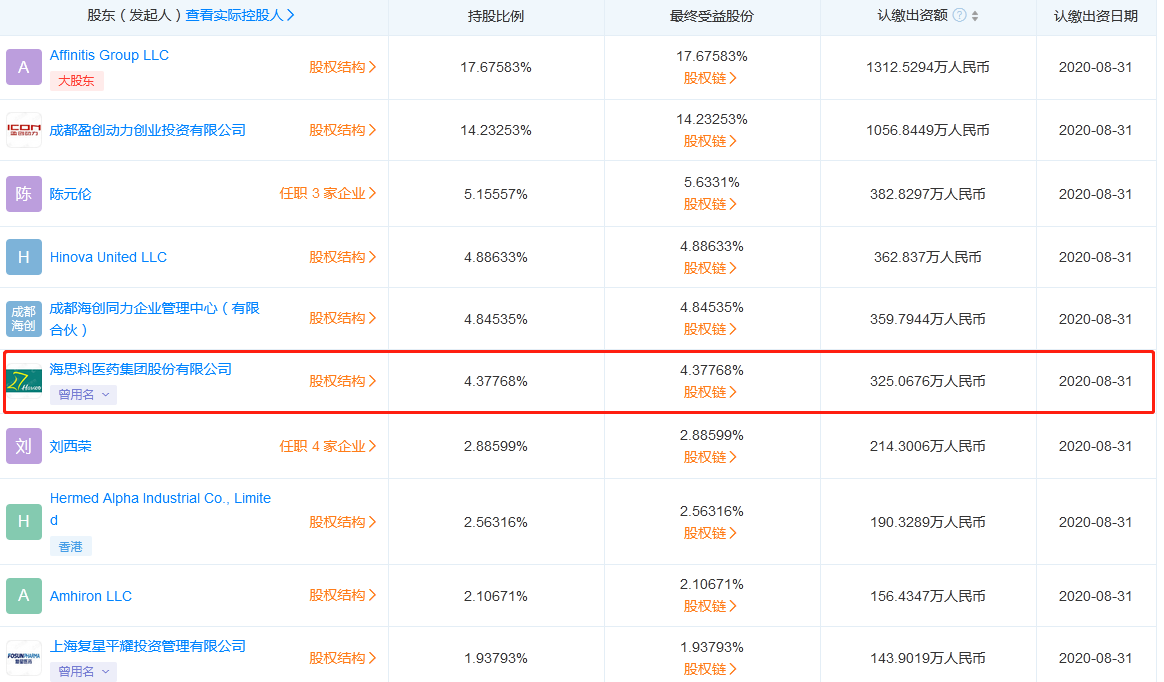Viewport: 1164px width, 682px height.
Task: Click the 大股东 tag under Affinitis Group
Action: (x=76, y=81)
